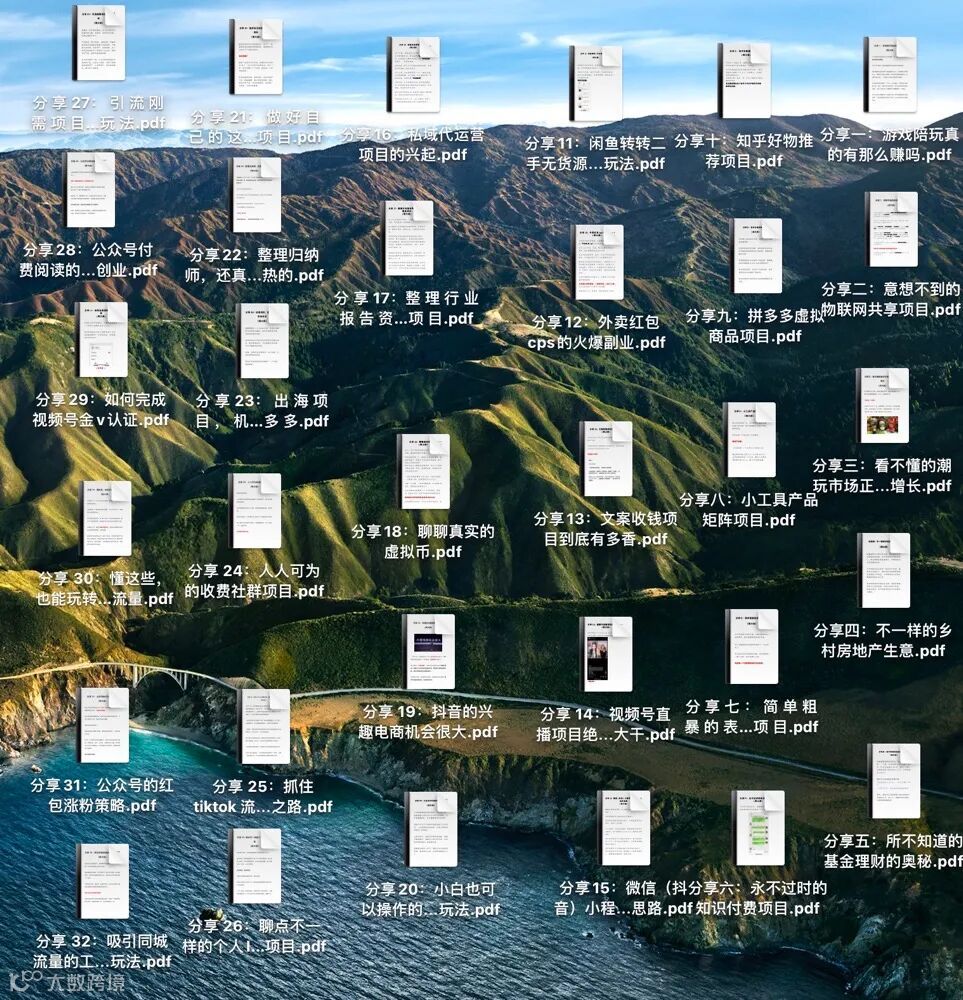Select the 分享13 文案收钱项目 PDF icon

pos(606,459)
